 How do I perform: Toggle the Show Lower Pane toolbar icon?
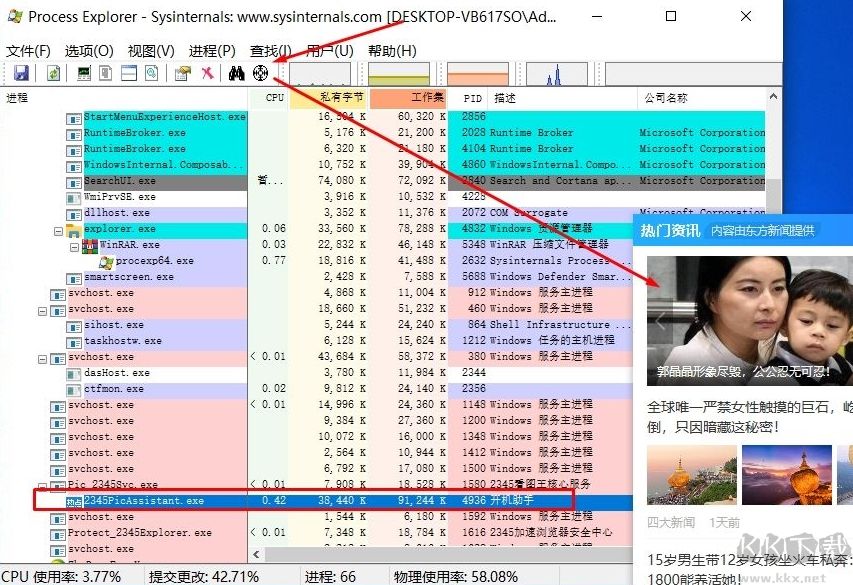(x=129, y=73)
